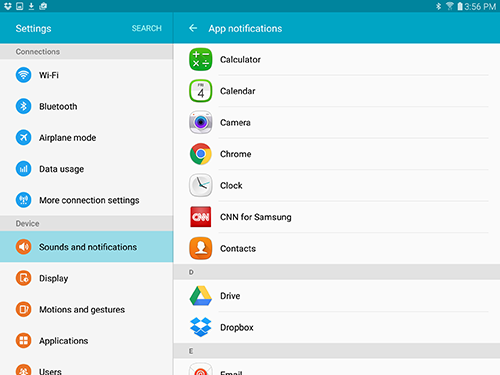Open Drive notification settings label
This screenshot has width=500, height=375.
[x=230, y=296]
